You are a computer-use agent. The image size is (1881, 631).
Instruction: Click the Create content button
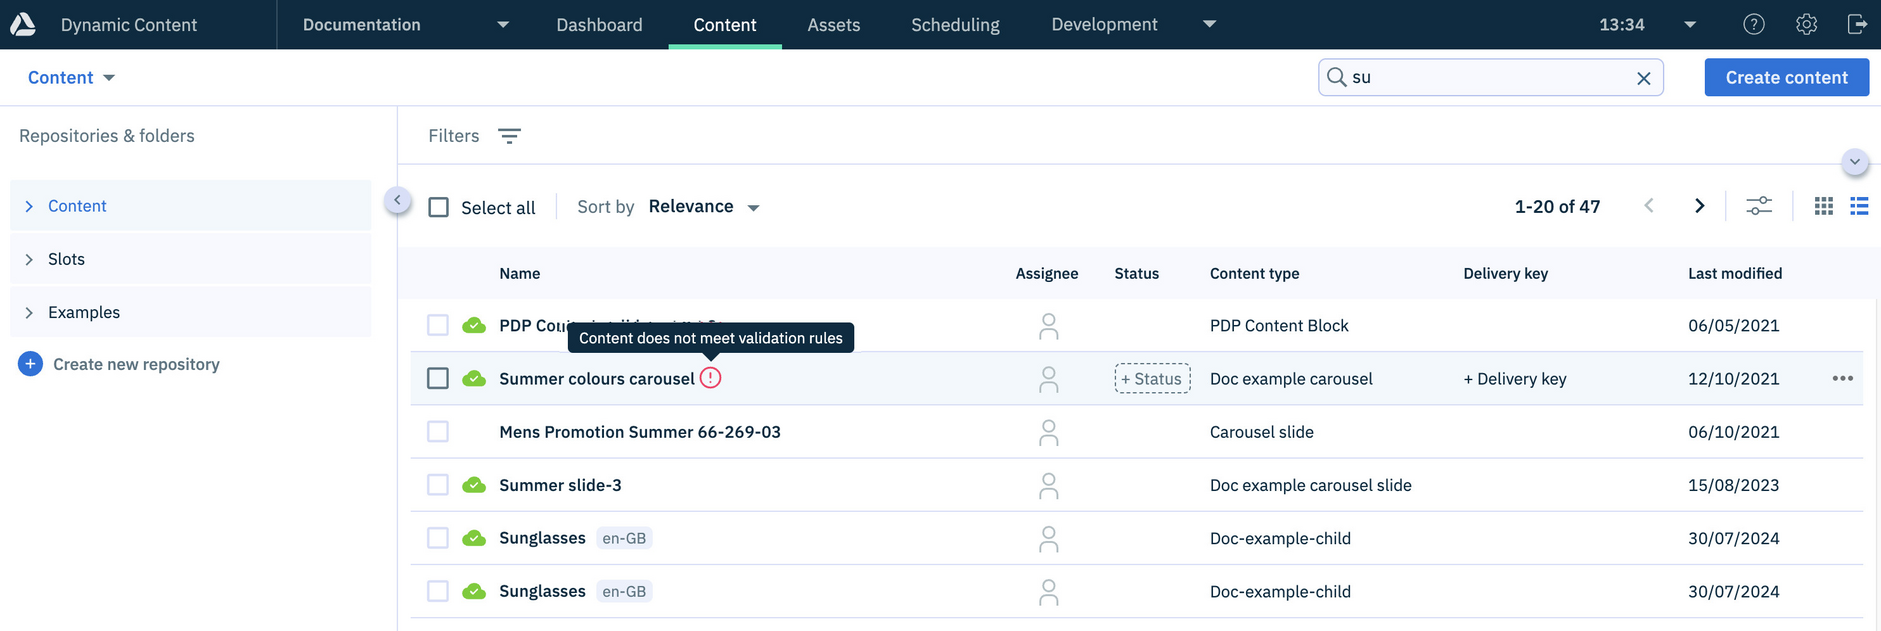(x=1786, y=78)
